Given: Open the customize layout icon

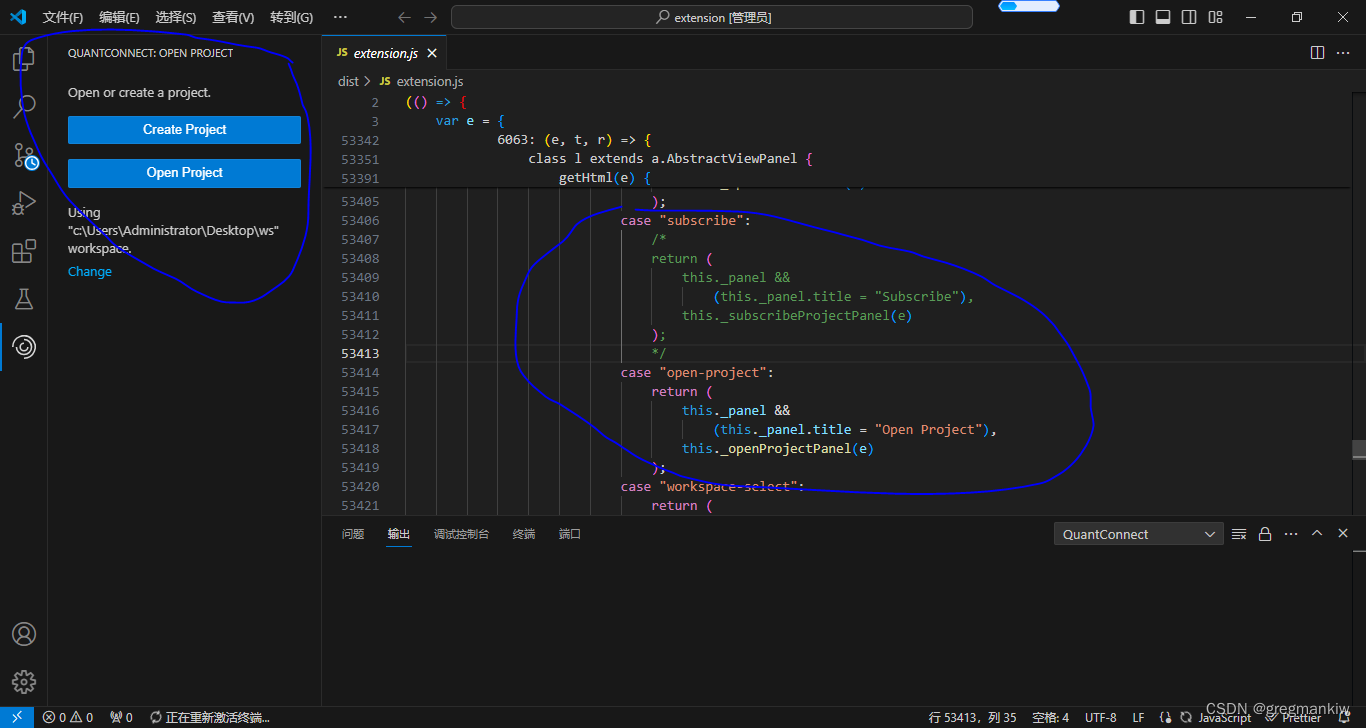Looking at the screenshot, I should click(x=1215, y=17).
